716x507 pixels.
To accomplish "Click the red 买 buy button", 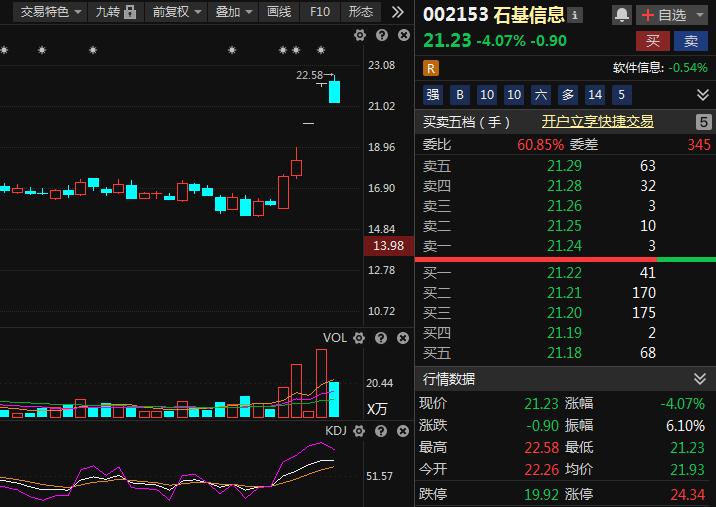I will pyautogui.click(x=653, y=41).
